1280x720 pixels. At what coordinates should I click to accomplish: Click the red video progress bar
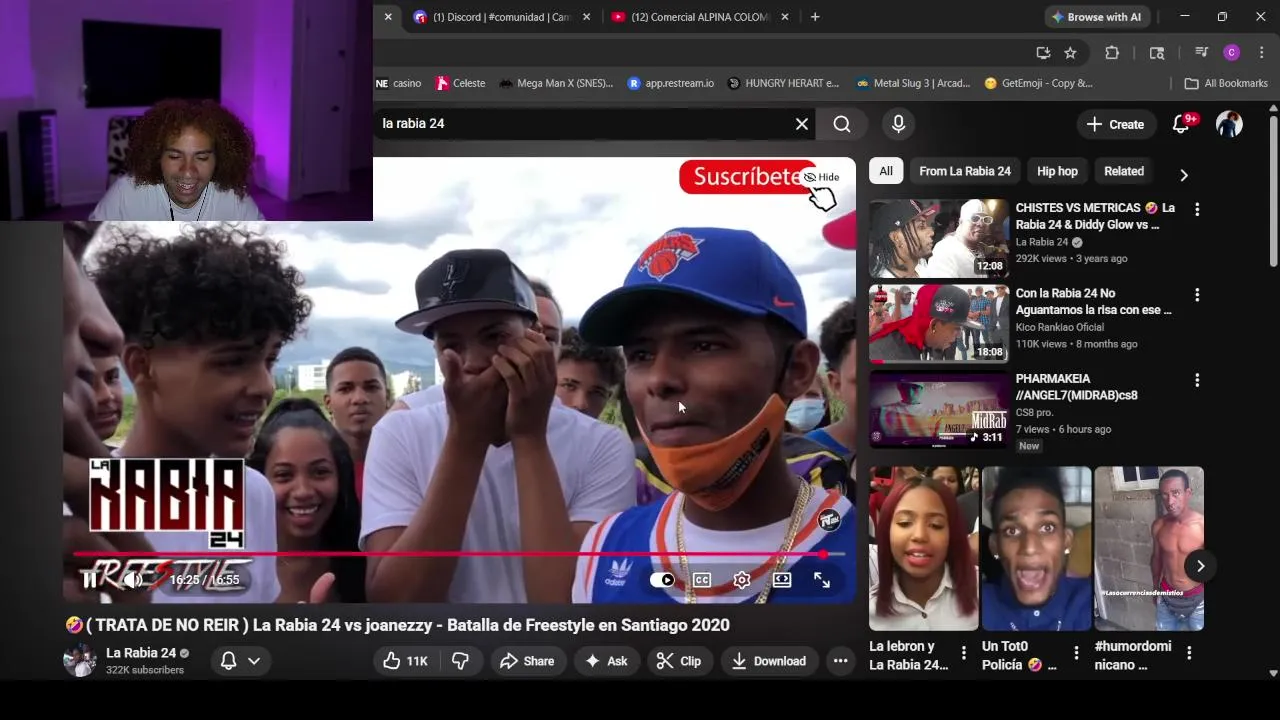point(458,554)
